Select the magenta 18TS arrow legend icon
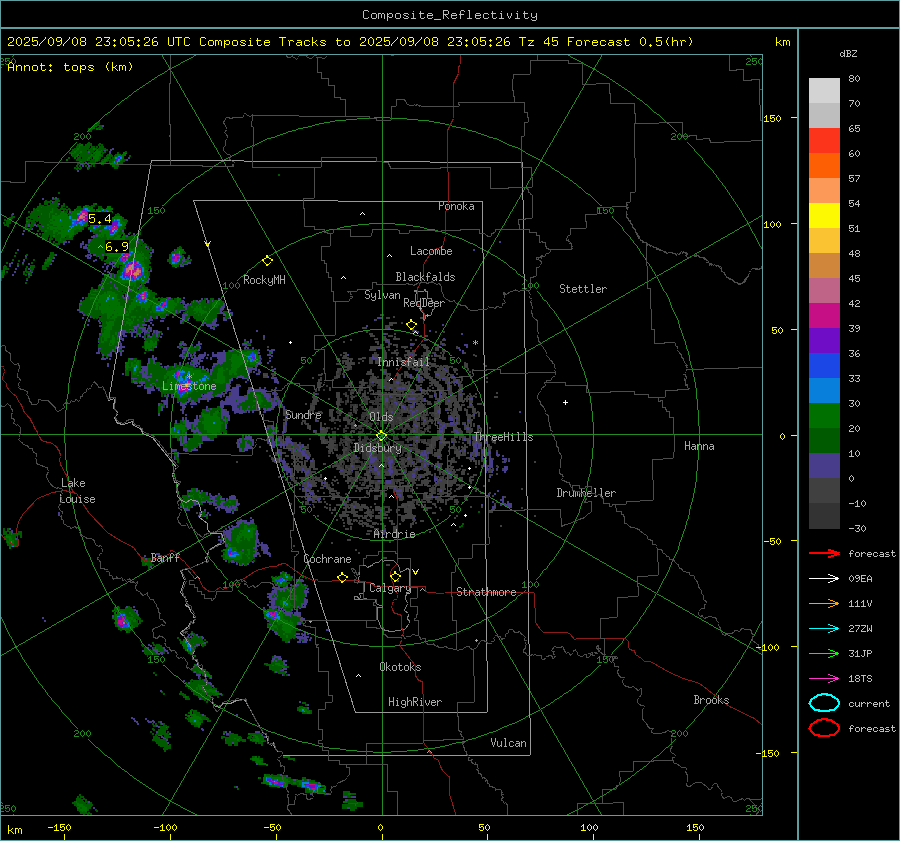The width and height of the screenshot is (900, 841). (x=824, y=679)
